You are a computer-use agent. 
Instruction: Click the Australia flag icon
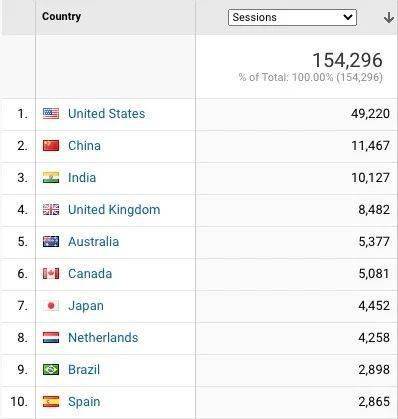51,242
